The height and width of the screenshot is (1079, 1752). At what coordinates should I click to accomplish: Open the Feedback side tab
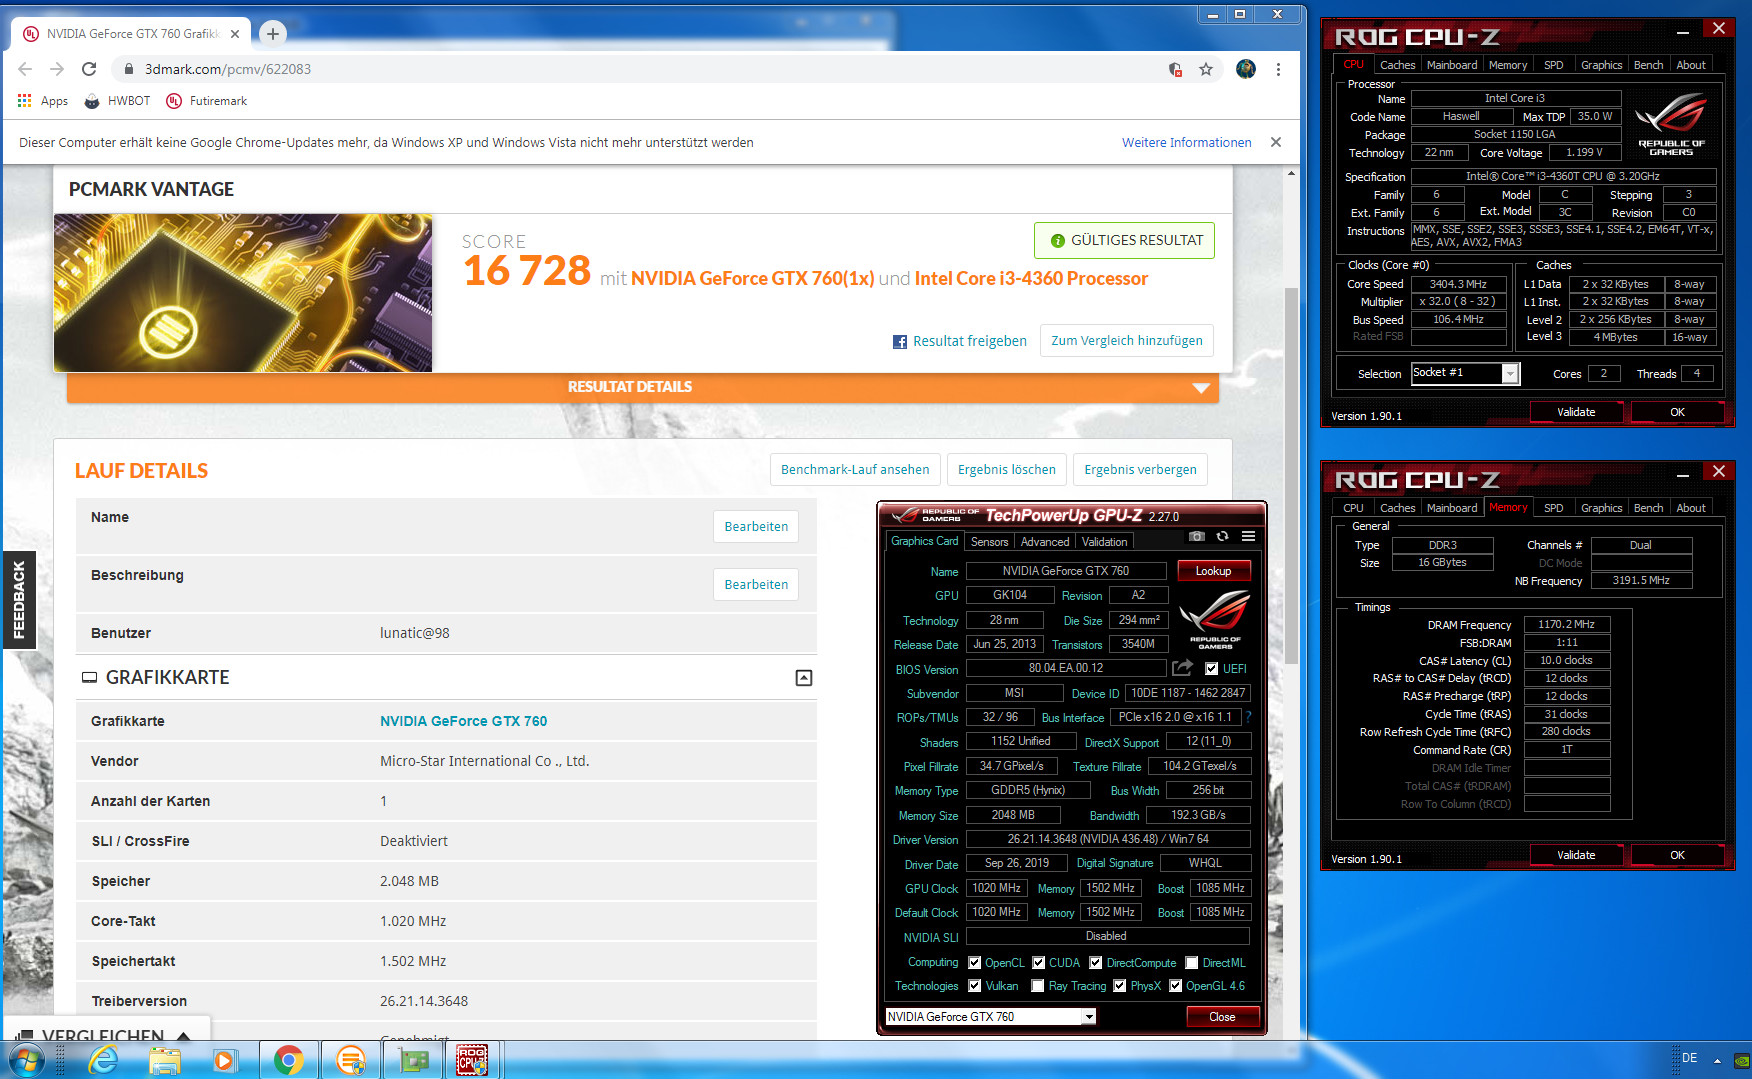point(19,600)
